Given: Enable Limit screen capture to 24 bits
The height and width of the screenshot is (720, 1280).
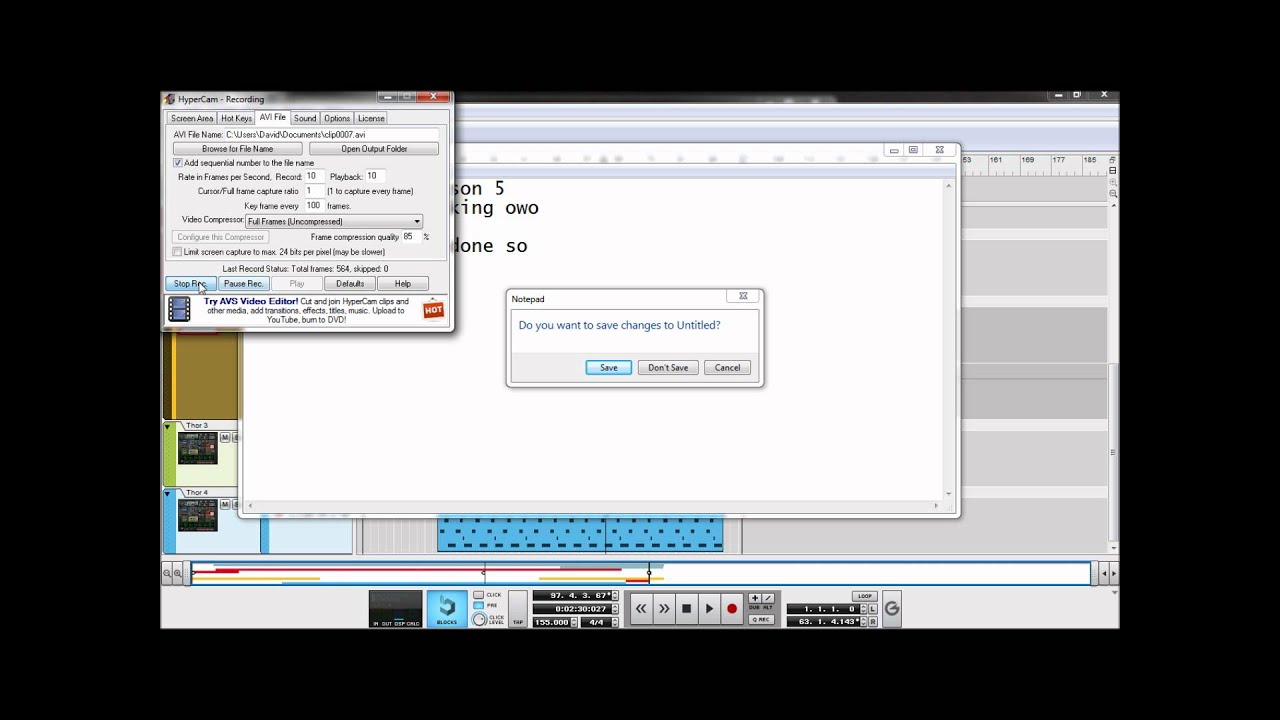Looking at the screenshot, I should tap(178, 252).
